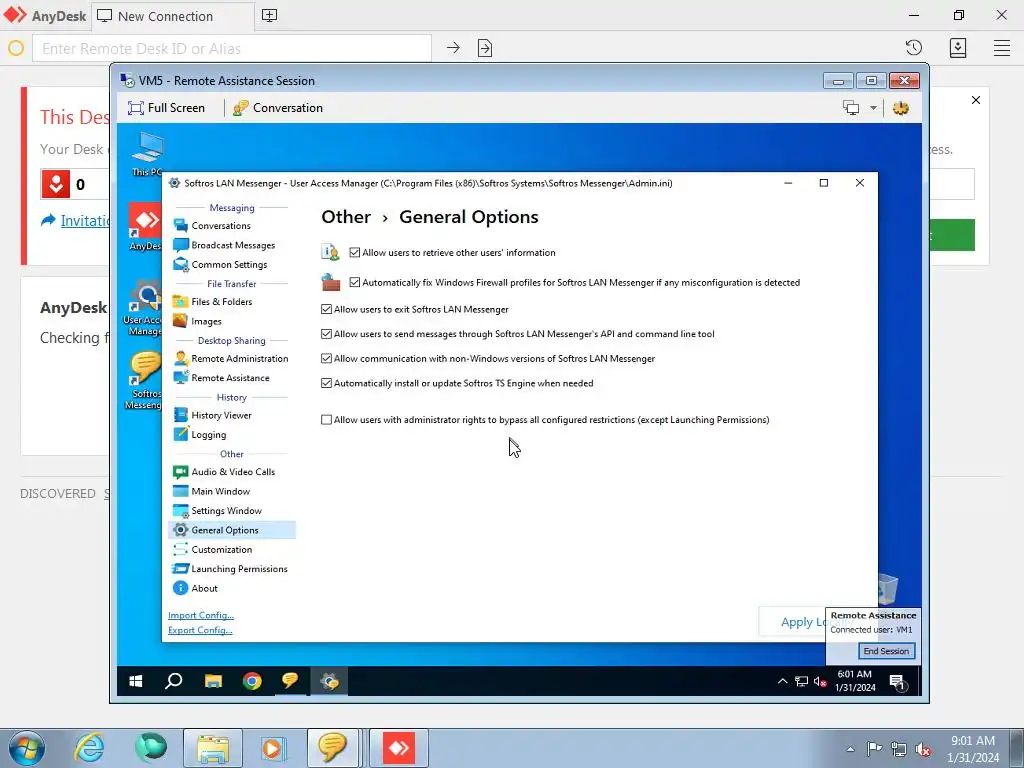Screen dimensions: 1024x768
Task: Open This PC desktop icon remotely
Action: click(146, 154)
